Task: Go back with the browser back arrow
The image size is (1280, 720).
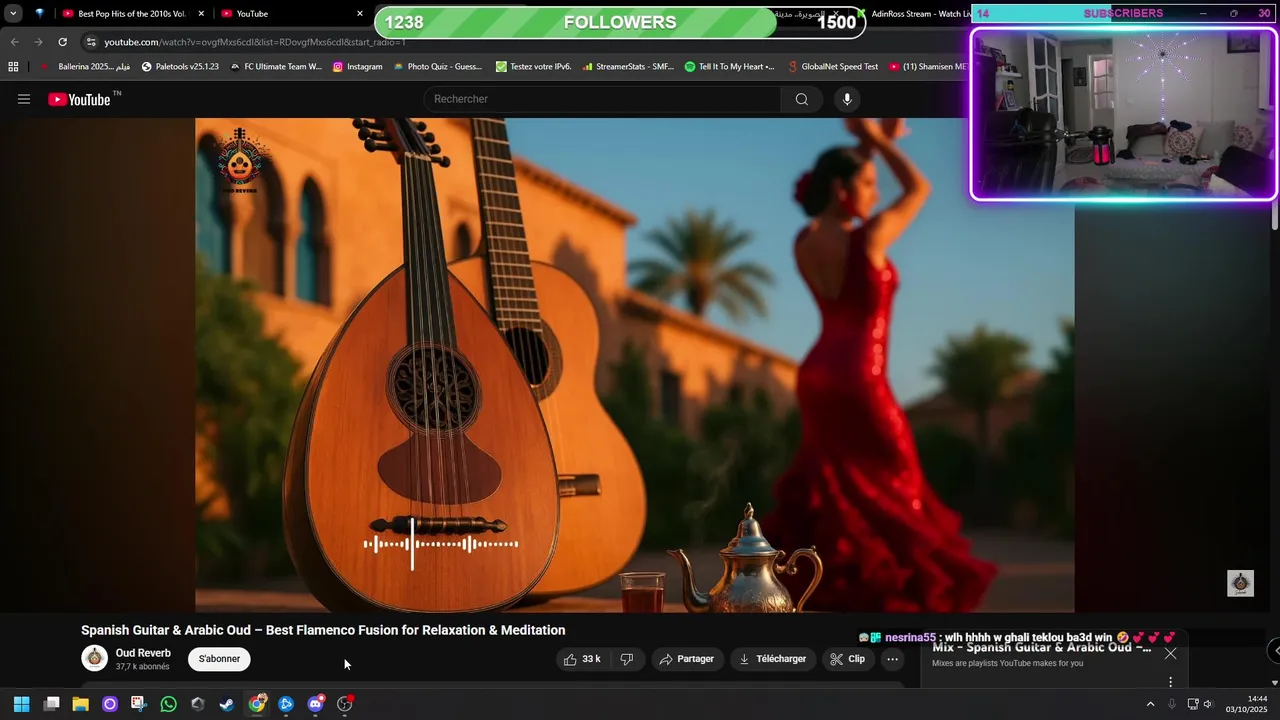Action: coord(14,42)
